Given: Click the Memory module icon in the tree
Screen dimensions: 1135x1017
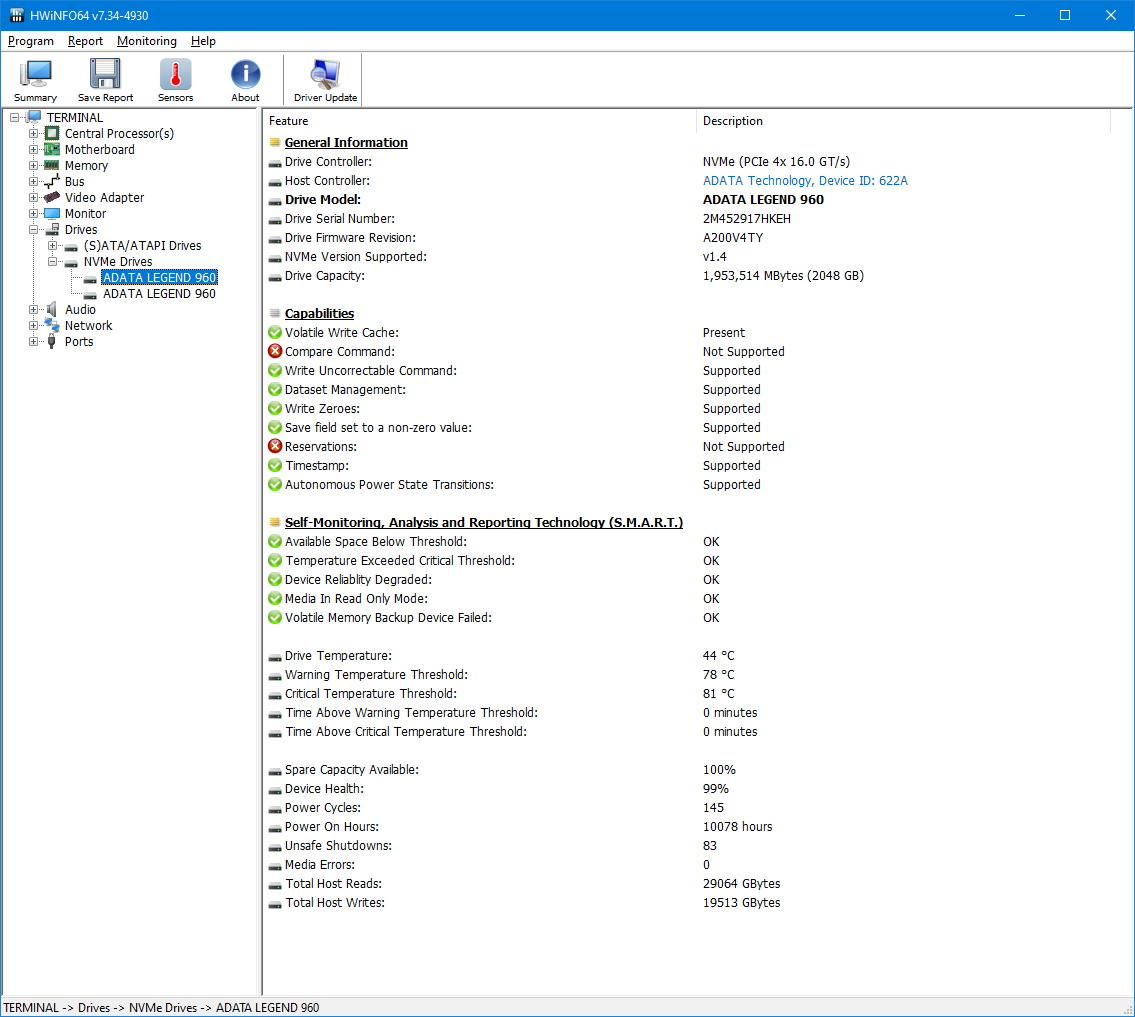Looking at the screenshot, I should pos(52,165).
